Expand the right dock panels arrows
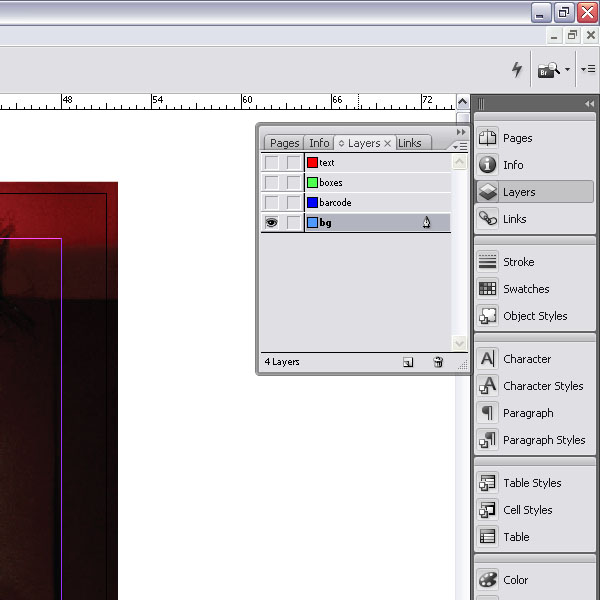This screenshot has width=600, height=600. [589, 104]
